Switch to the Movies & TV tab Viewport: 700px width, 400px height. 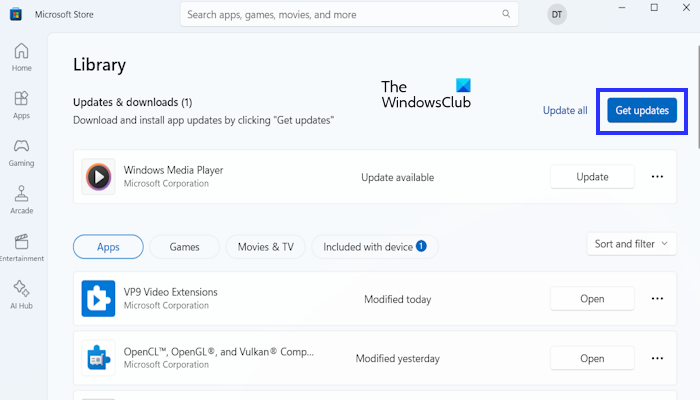click(266, 247)
